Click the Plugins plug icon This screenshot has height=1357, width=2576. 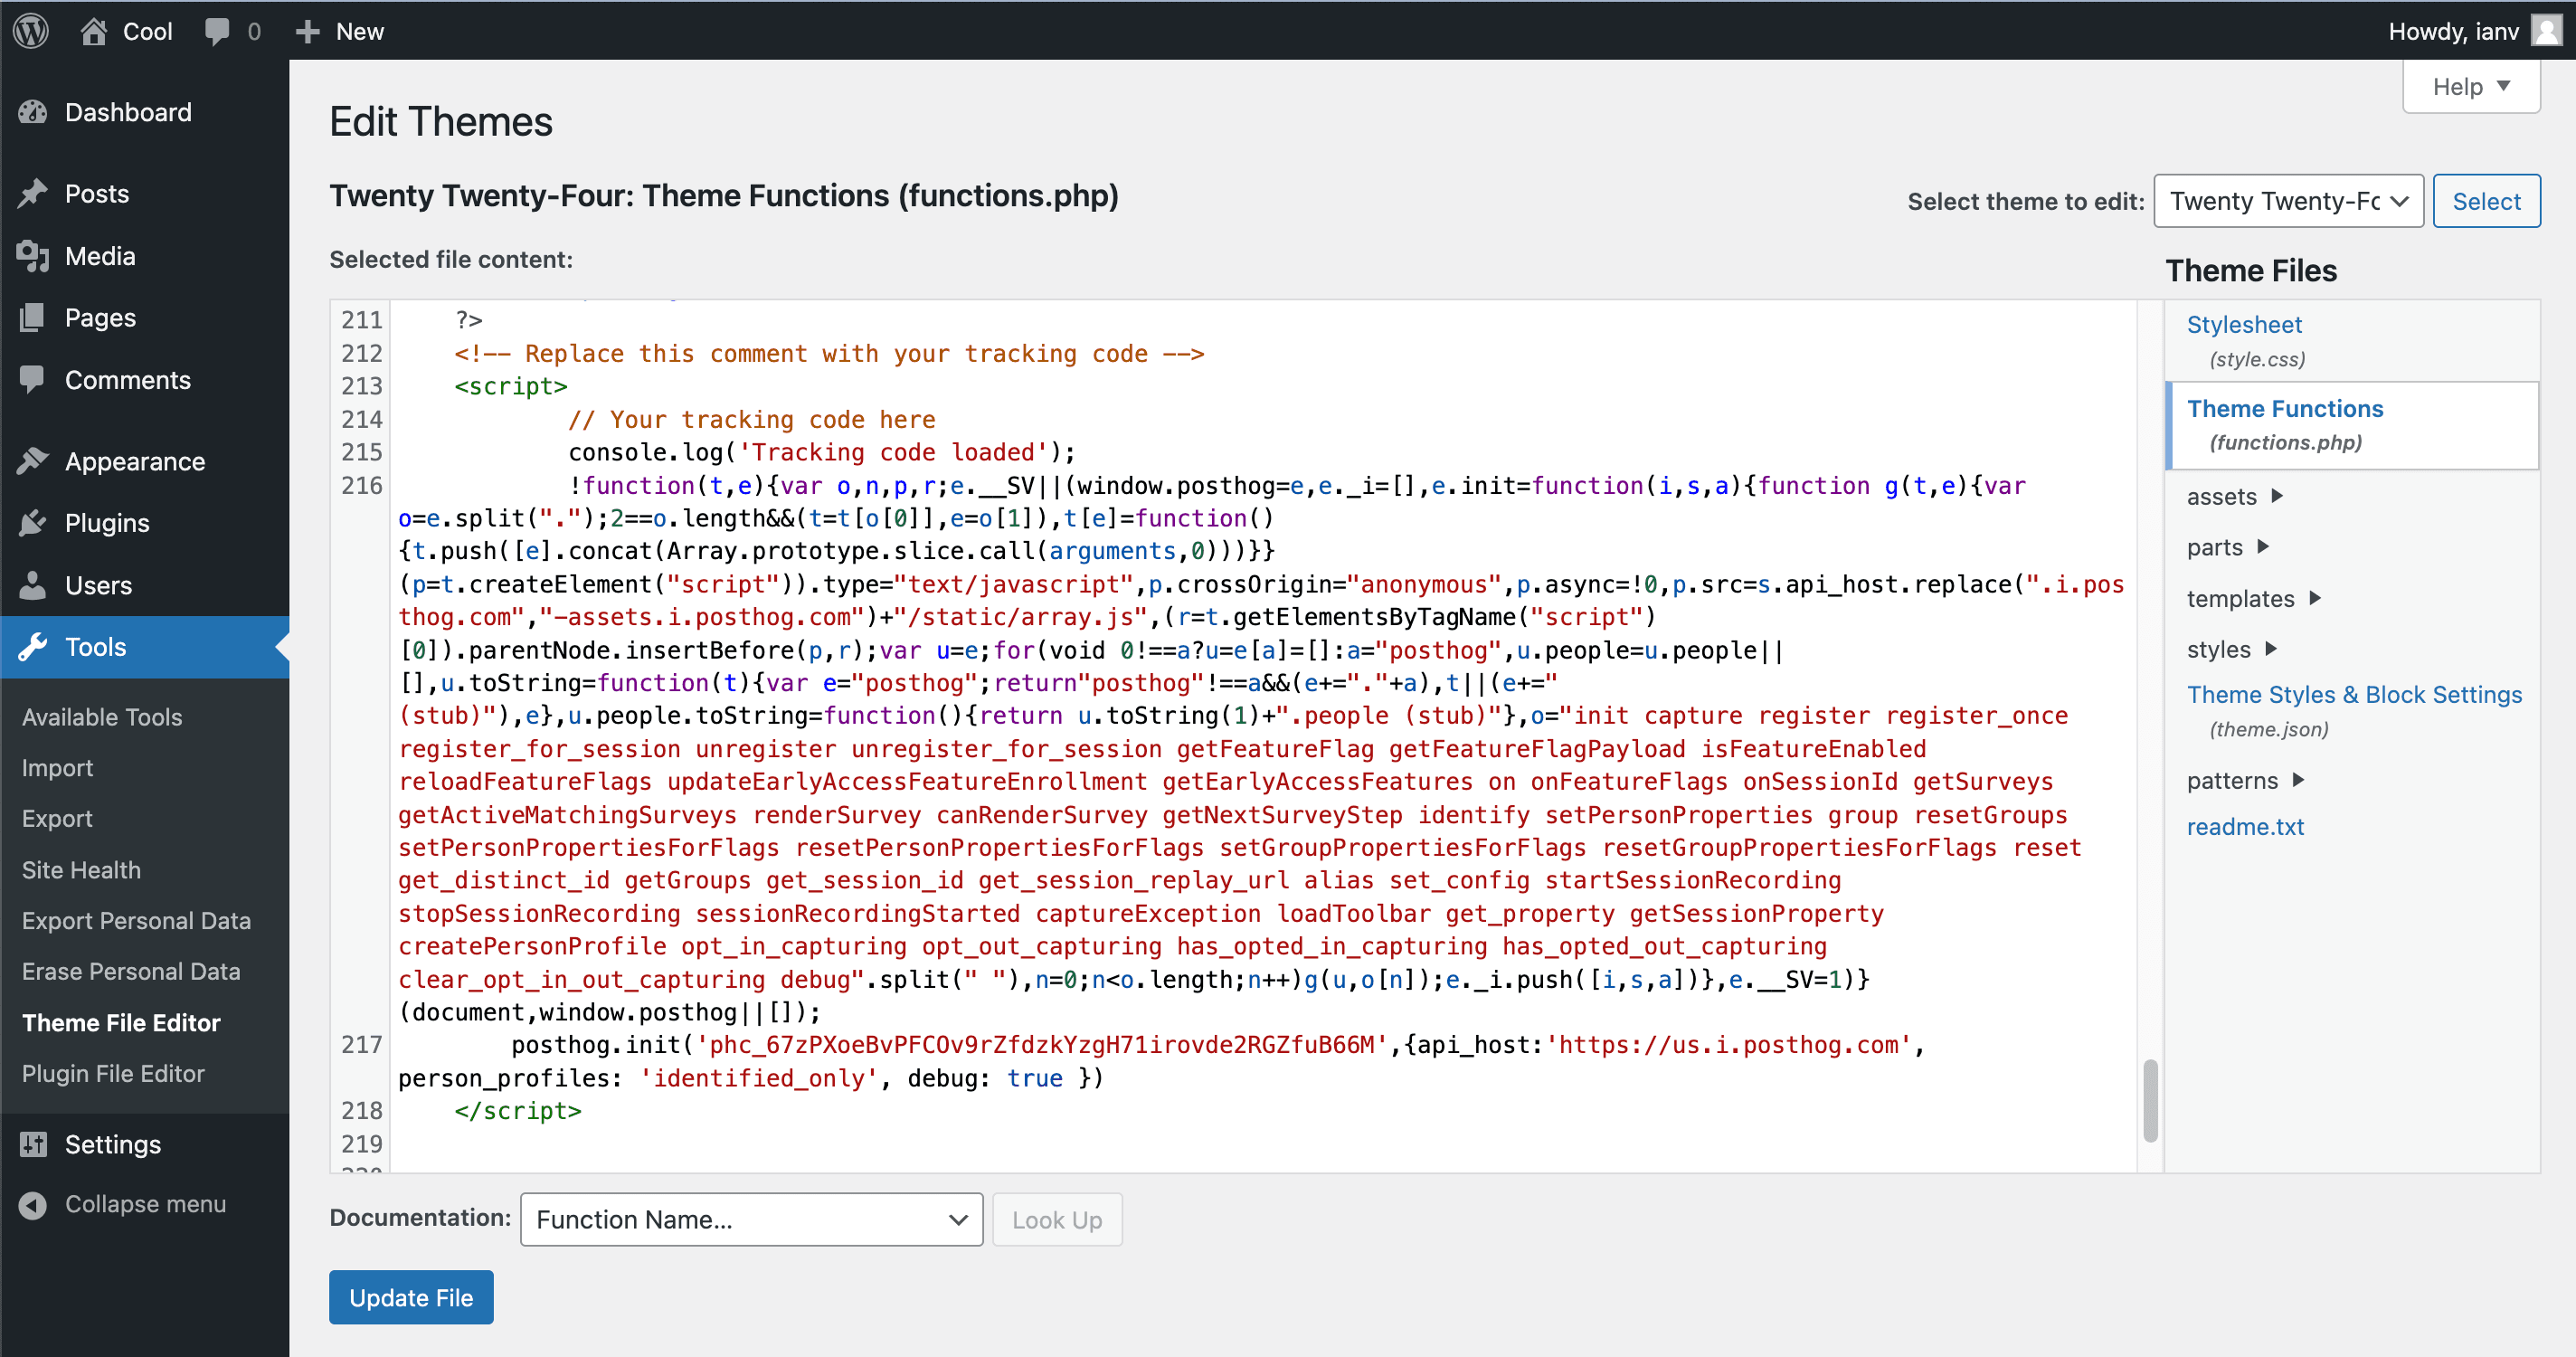tap(33, 523)
